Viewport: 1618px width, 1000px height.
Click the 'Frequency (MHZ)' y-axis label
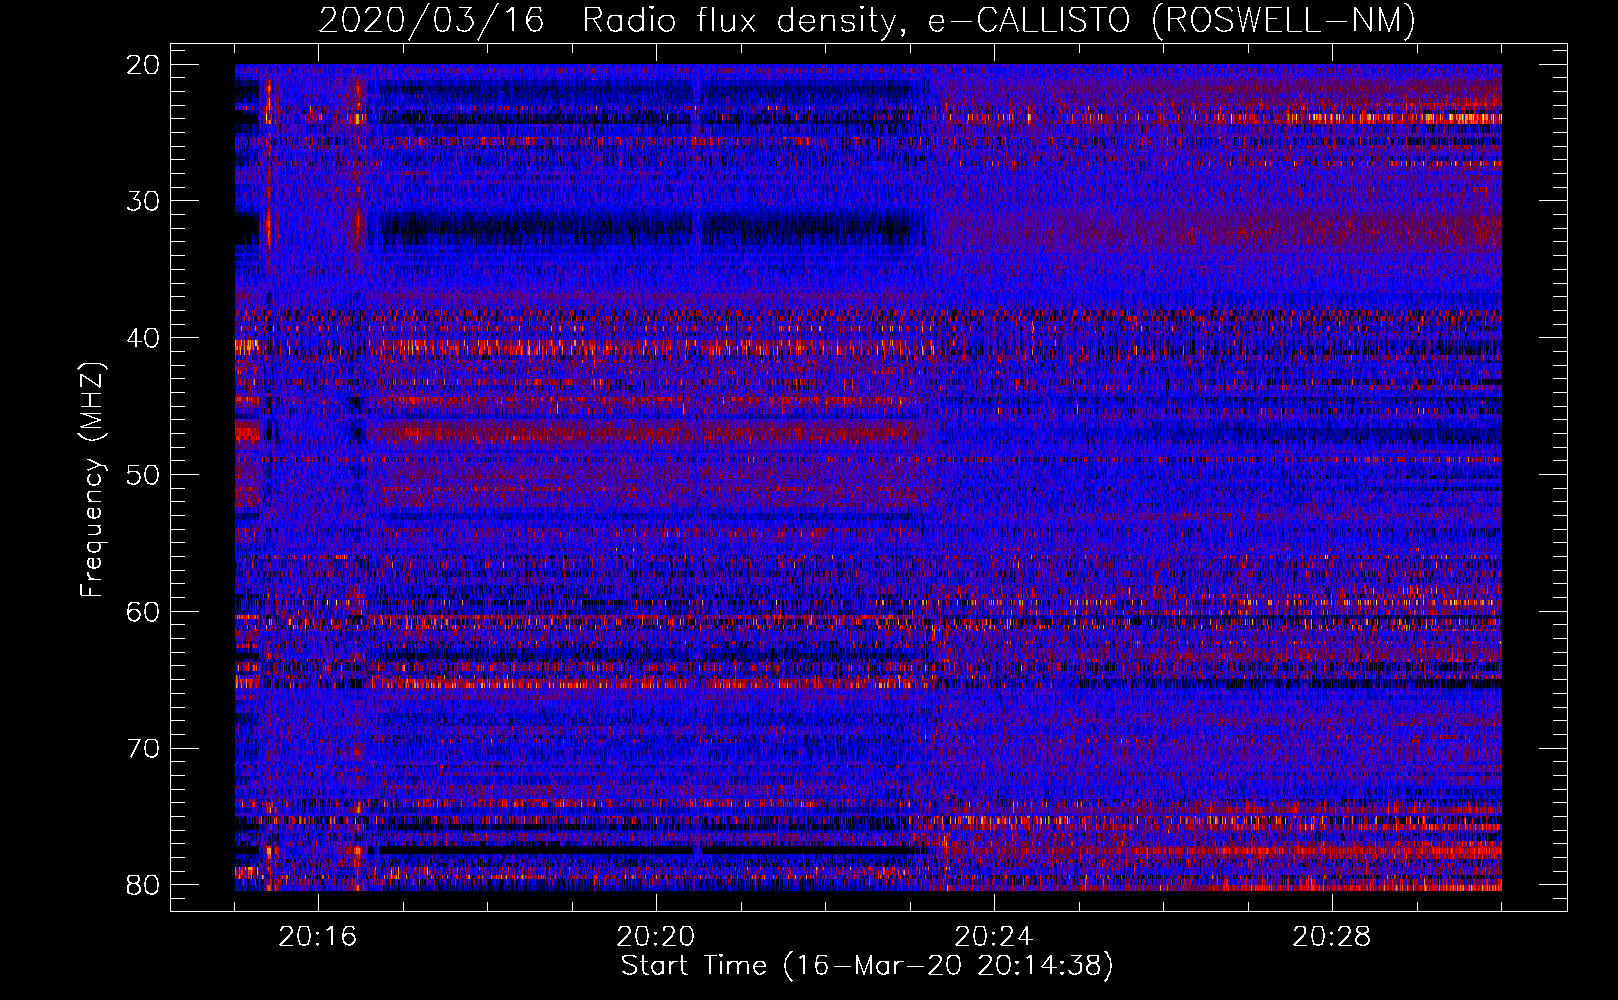coord(92,479)
